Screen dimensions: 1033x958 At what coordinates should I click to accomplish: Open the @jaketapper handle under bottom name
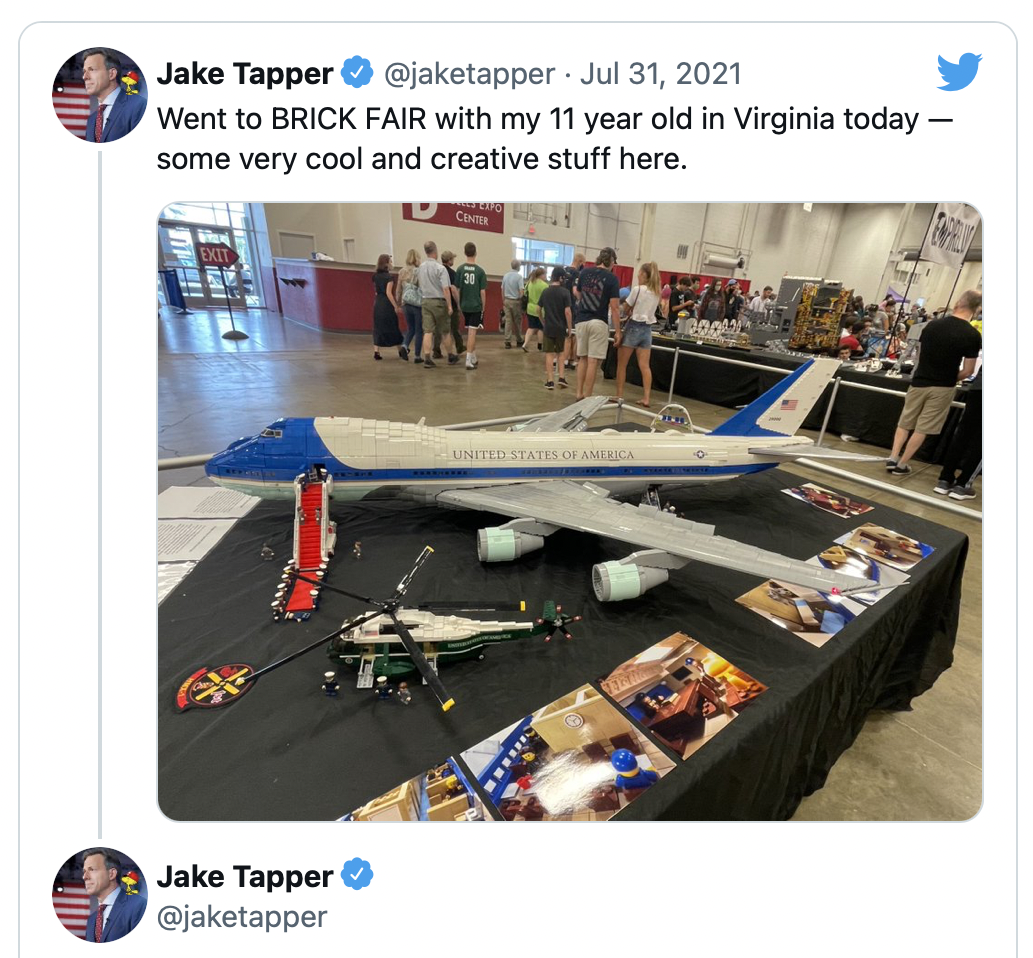[x=242, y=916]
